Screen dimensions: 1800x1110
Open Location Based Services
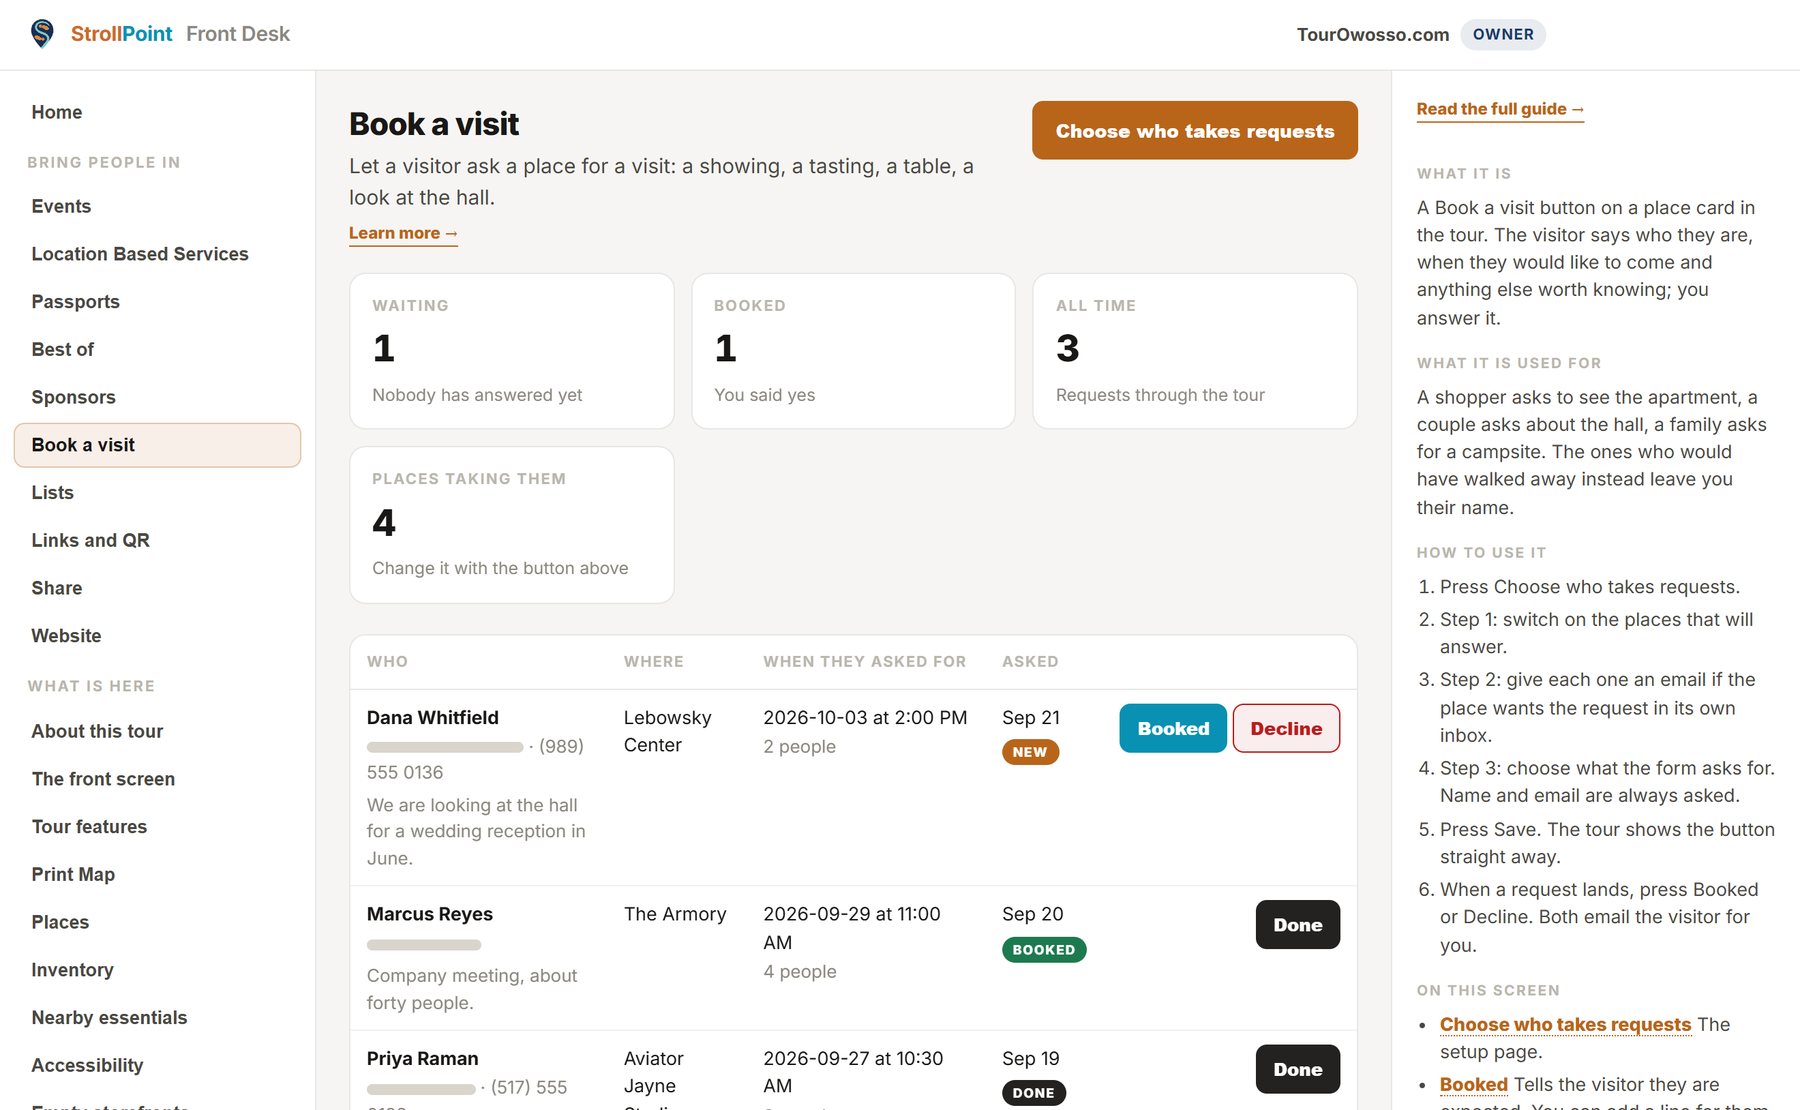[140, 254]
